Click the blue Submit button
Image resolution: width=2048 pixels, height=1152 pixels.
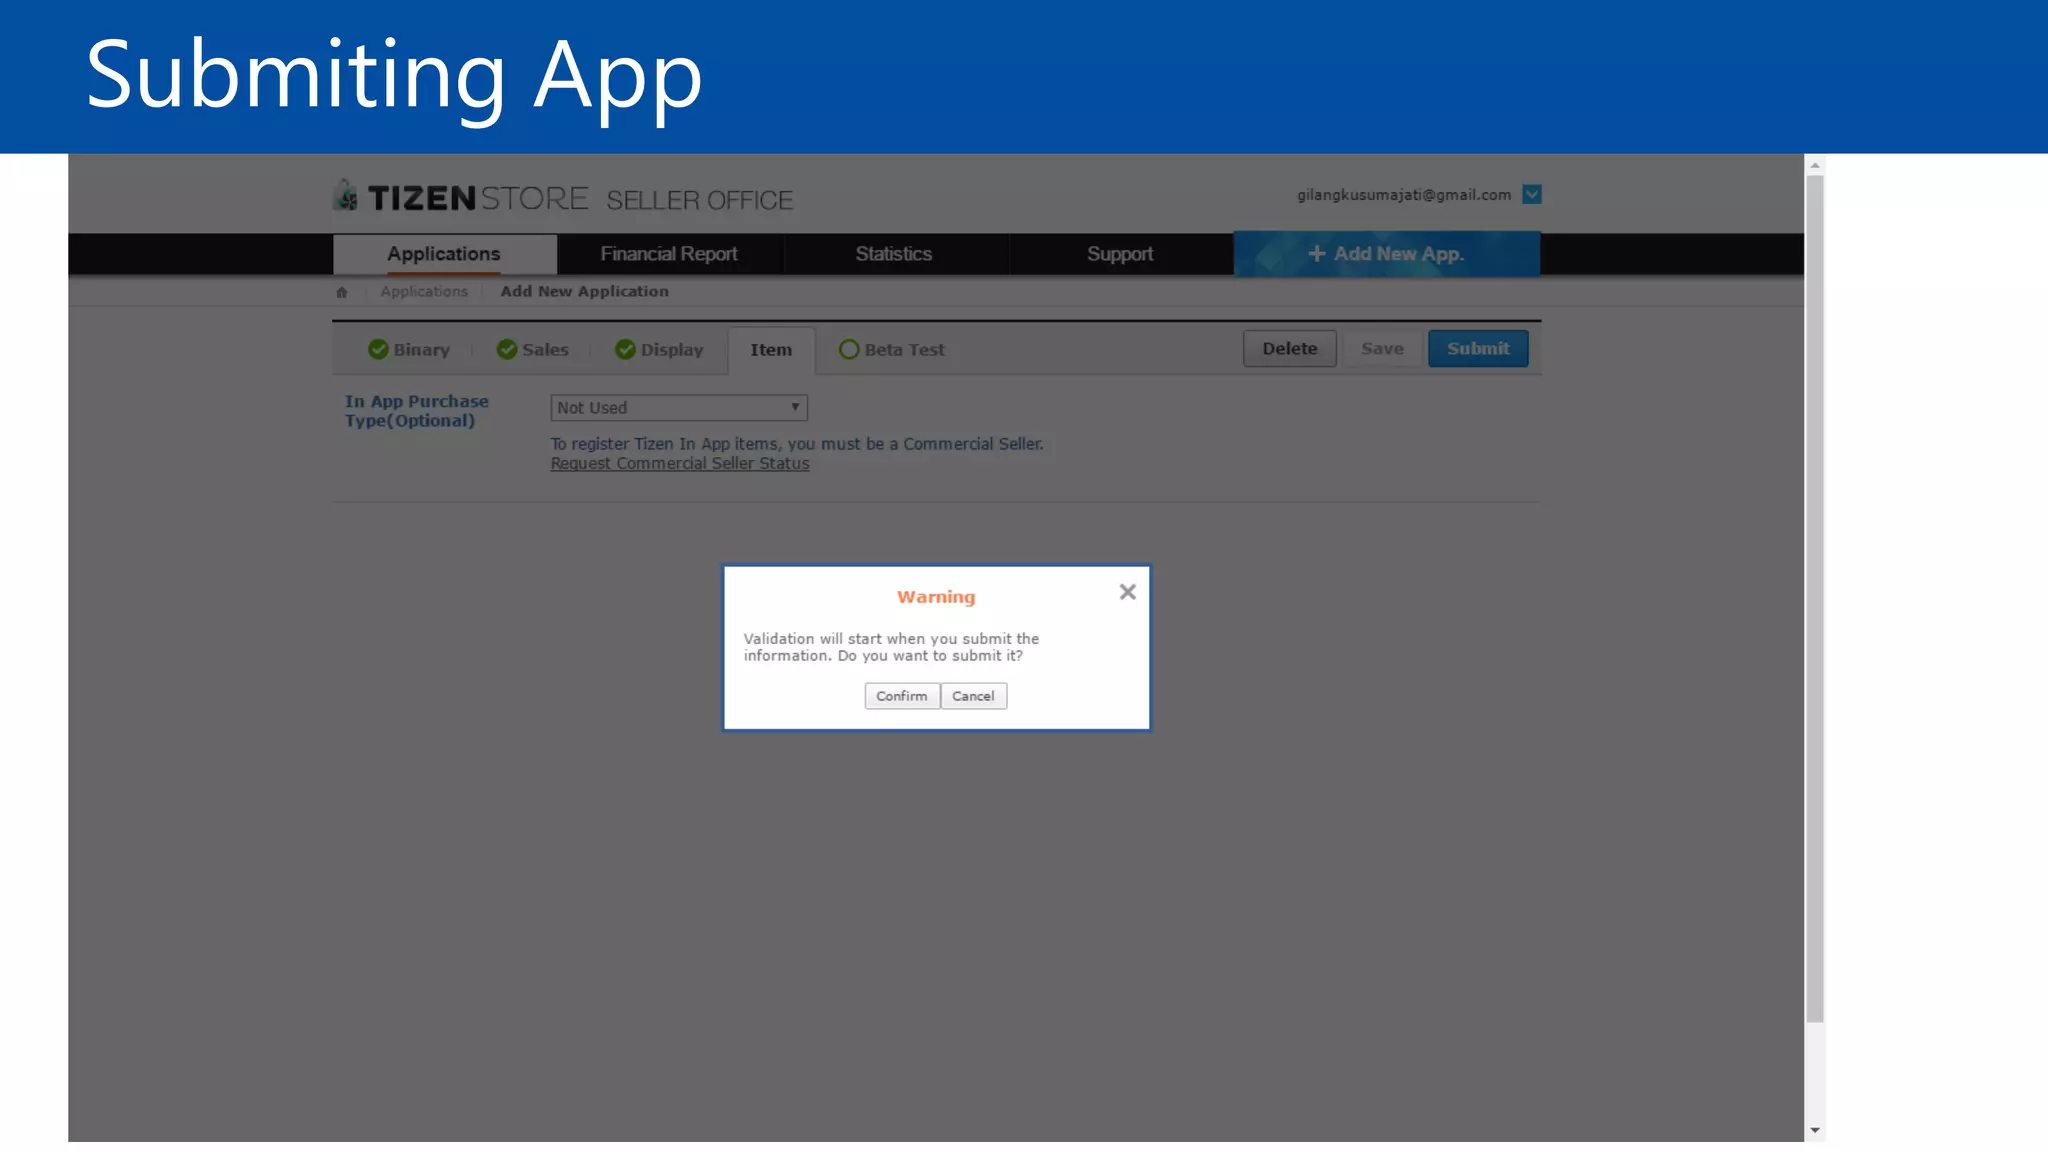pos(1478,349)
